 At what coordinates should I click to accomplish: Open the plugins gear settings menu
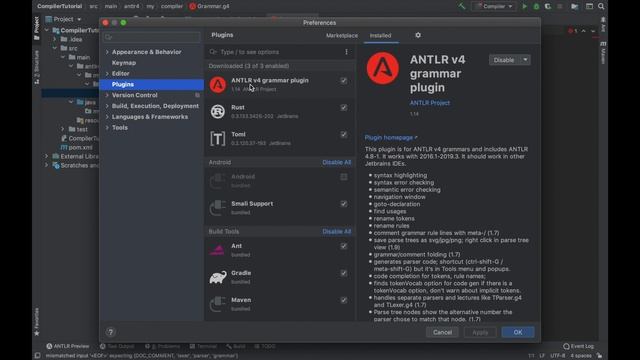tap(418, 36)
